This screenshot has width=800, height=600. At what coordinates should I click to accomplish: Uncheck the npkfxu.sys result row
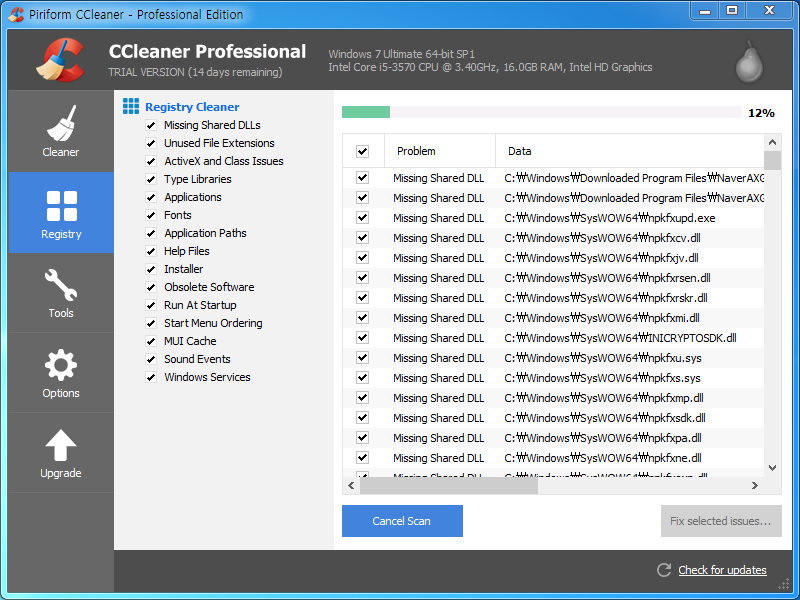click(x=362, y=358)
